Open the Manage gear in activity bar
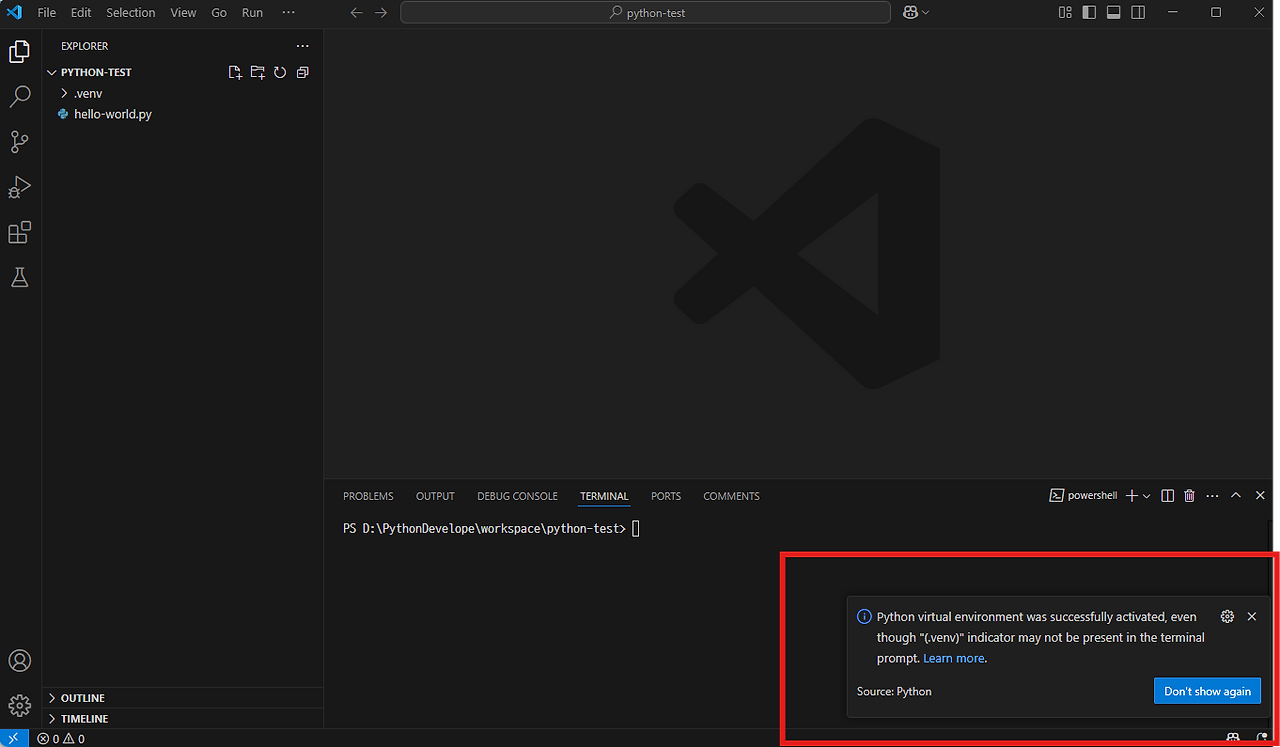1280x747 pixels. pyautogui.click(x=19, y=706)
